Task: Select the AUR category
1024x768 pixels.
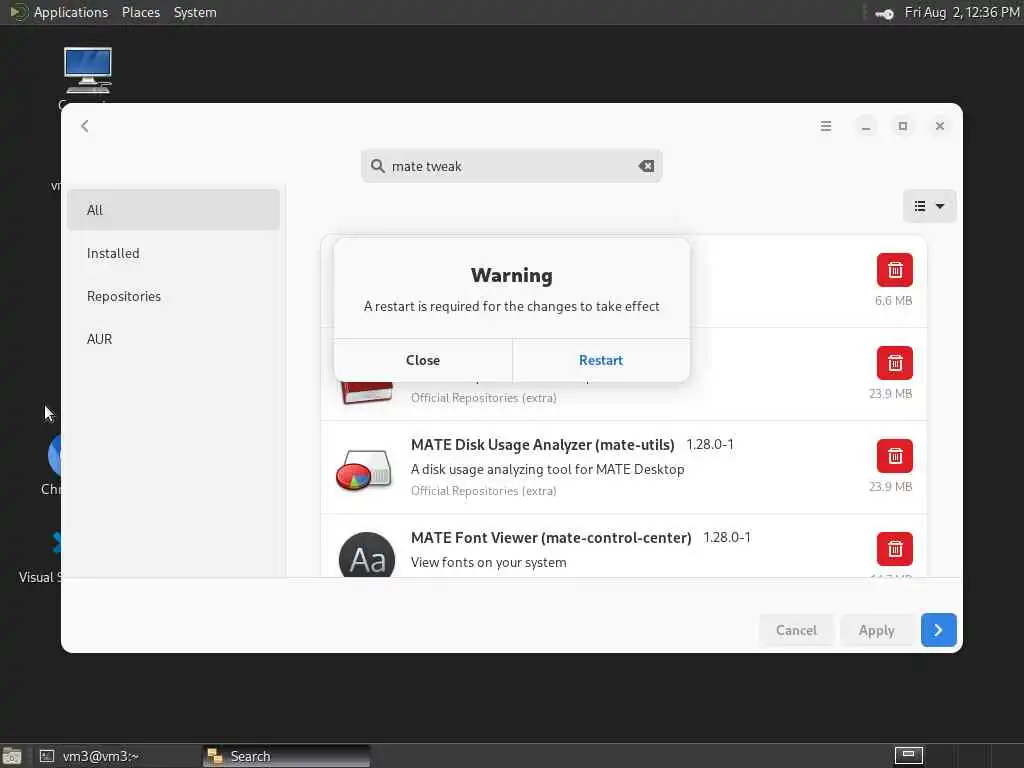Action: click(173, 339)
